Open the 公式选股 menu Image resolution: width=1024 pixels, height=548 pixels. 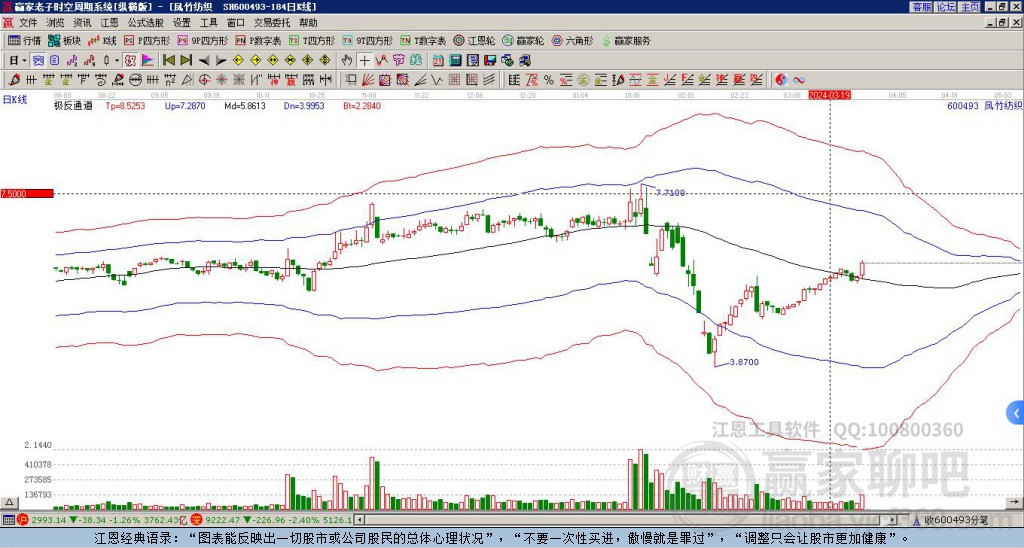146,23
